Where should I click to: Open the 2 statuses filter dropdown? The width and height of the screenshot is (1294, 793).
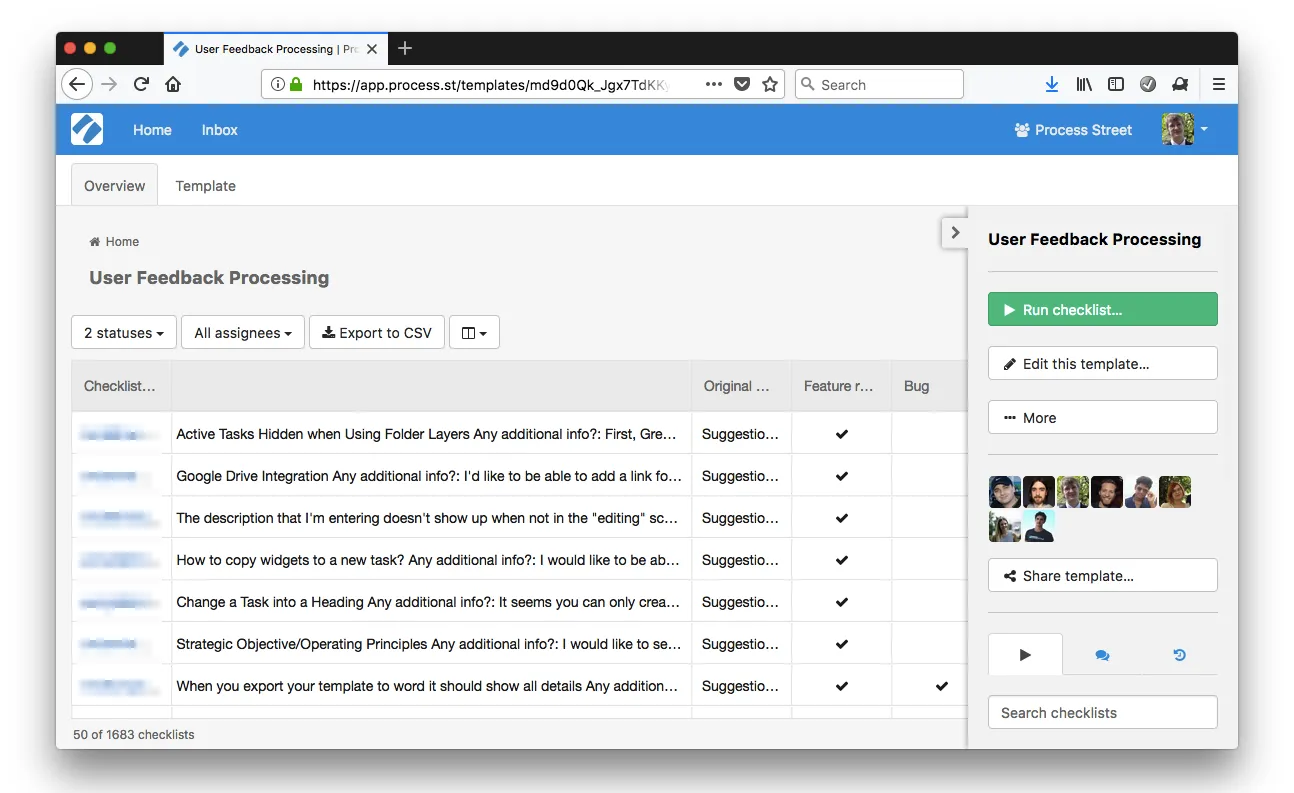(x=124, y=333)
